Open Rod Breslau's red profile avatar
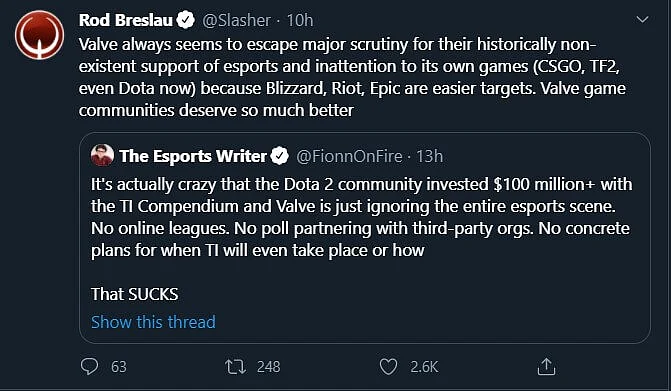This screenshot has height=391, width=671. tap(39, 35)
